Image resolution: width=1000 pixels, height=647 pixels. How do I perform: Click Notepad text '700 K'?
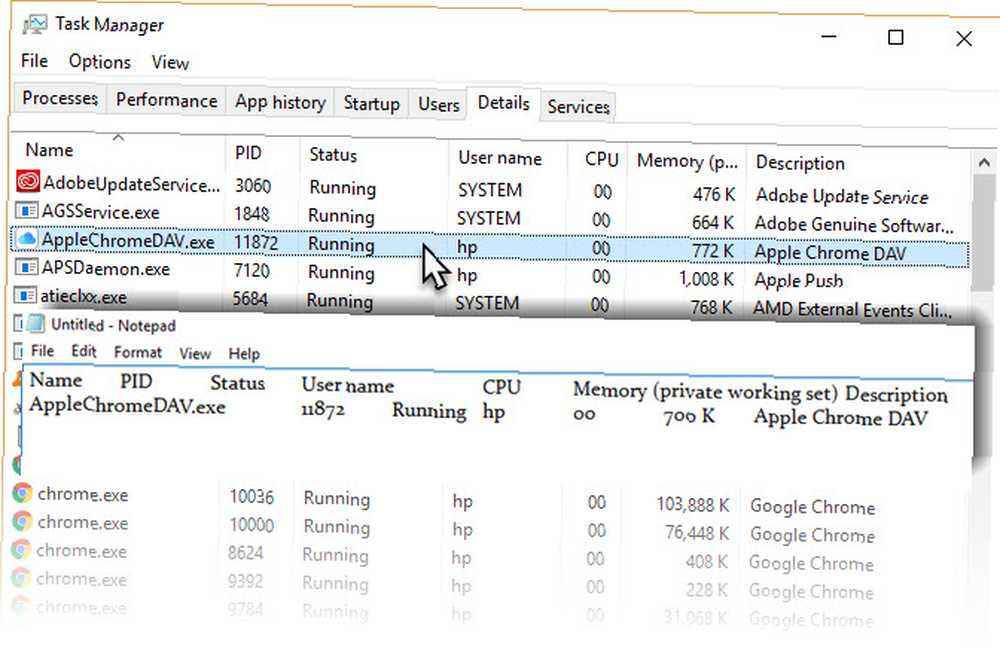(689, 417)
